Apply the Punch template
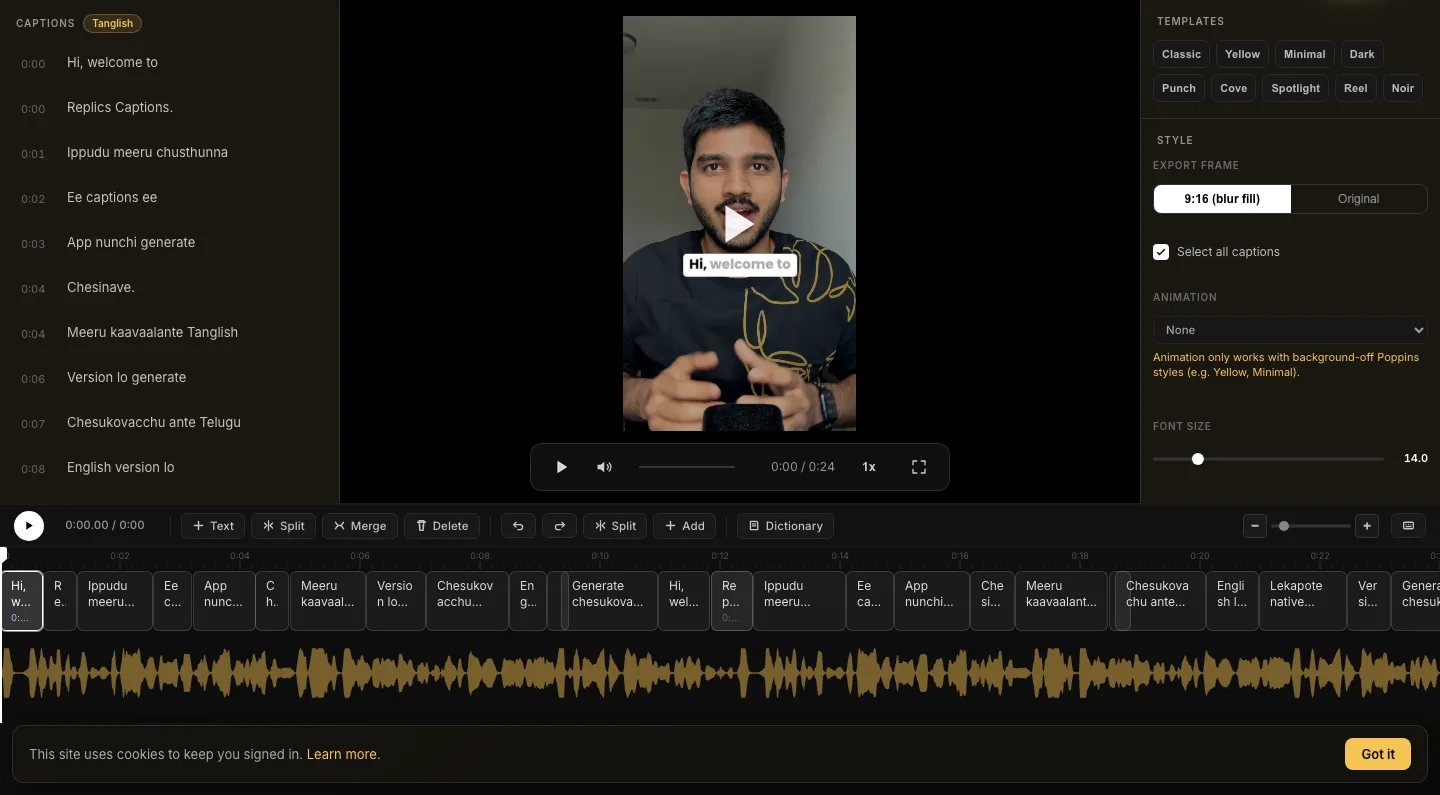 pyautogui.click(x=1179, y=88)
